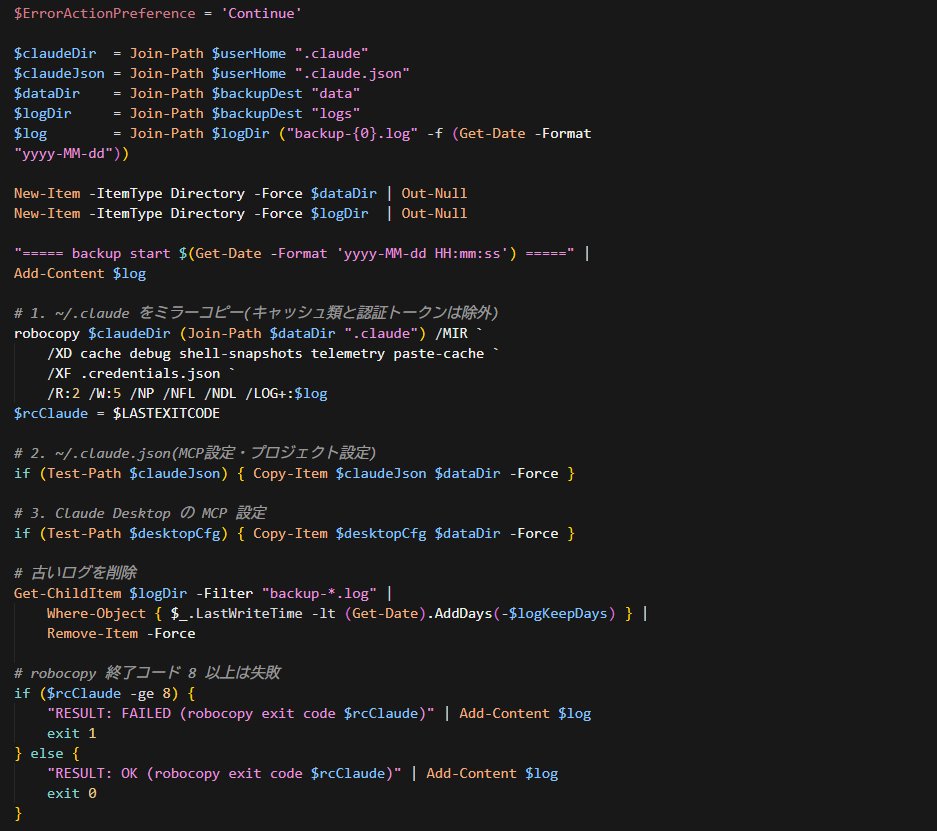The width and height of the screenshot is (937, 831).
Task: Click the /W:5 wait switch
Action: [105, 394]
